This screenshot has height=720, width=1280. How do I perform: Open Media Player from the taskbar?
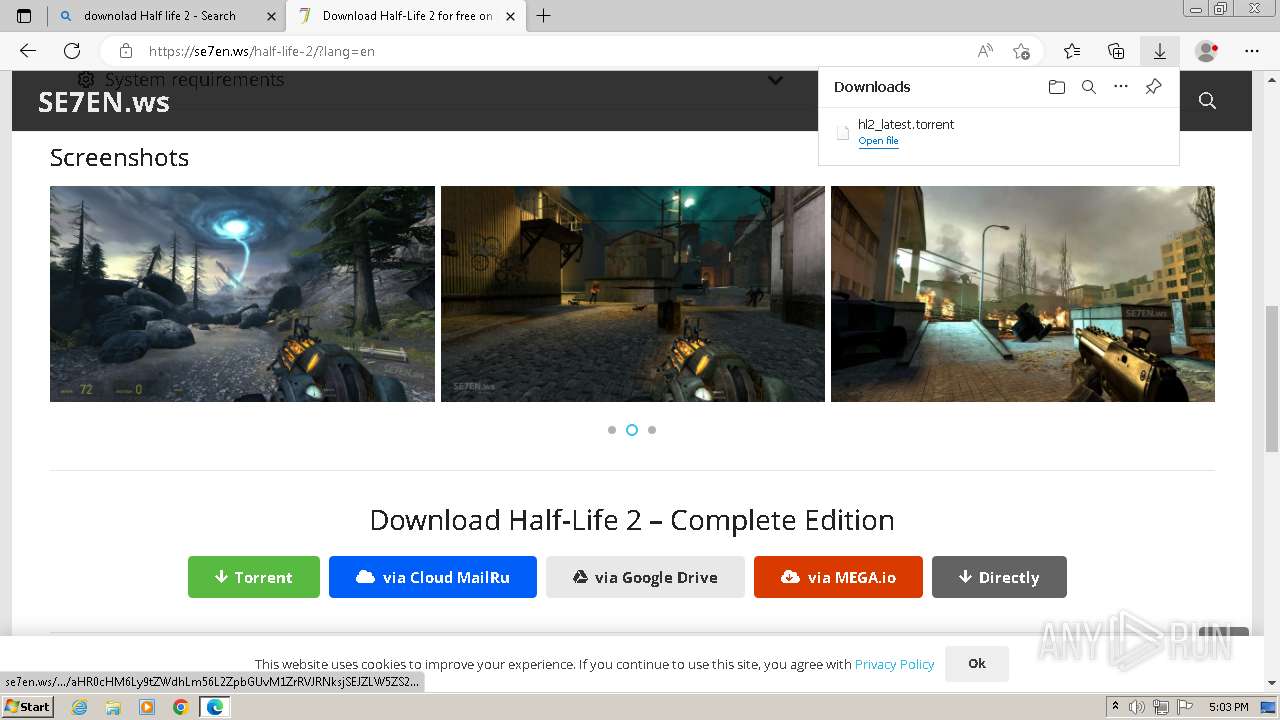click(x=147, y=707)
